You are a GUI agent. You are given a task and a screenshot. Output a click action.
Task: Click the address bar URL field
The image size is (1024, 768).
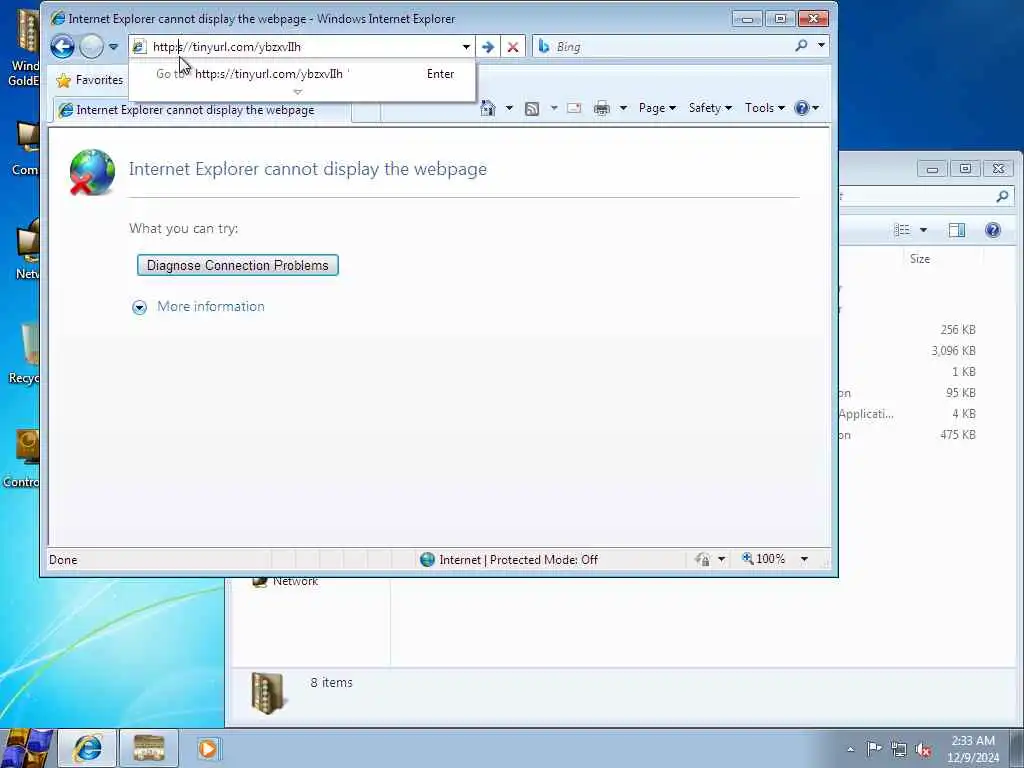pyautogui.click(x=295, y=46)
